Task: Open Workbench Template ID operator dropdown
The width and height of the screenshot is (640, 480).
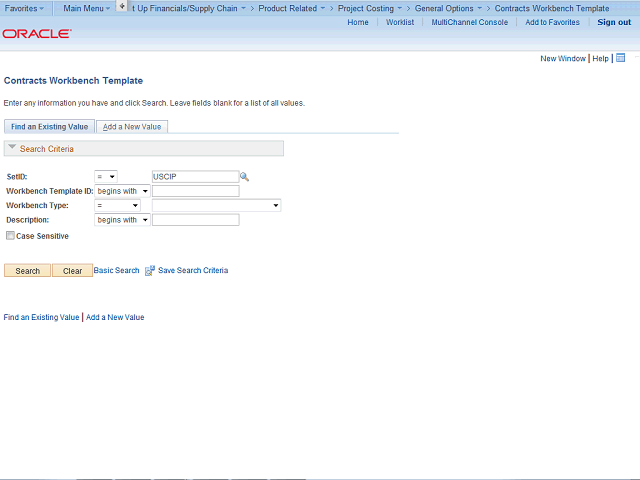Action: pyautogui.click(x=122, y=191)
